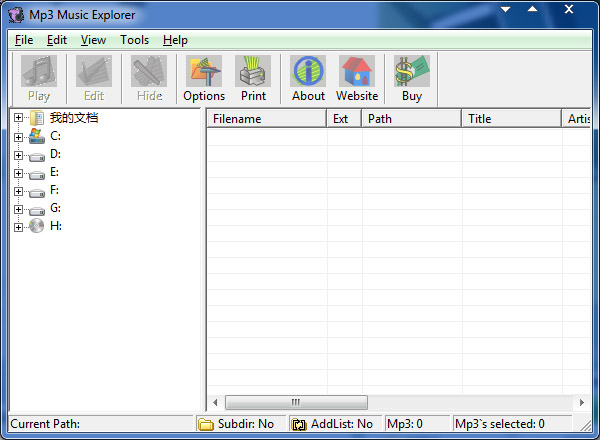Click the Subdir folder icon in status bar
The width and height of the screenshot is (600, 440).
pyautogui.click(x=206, y=424)
